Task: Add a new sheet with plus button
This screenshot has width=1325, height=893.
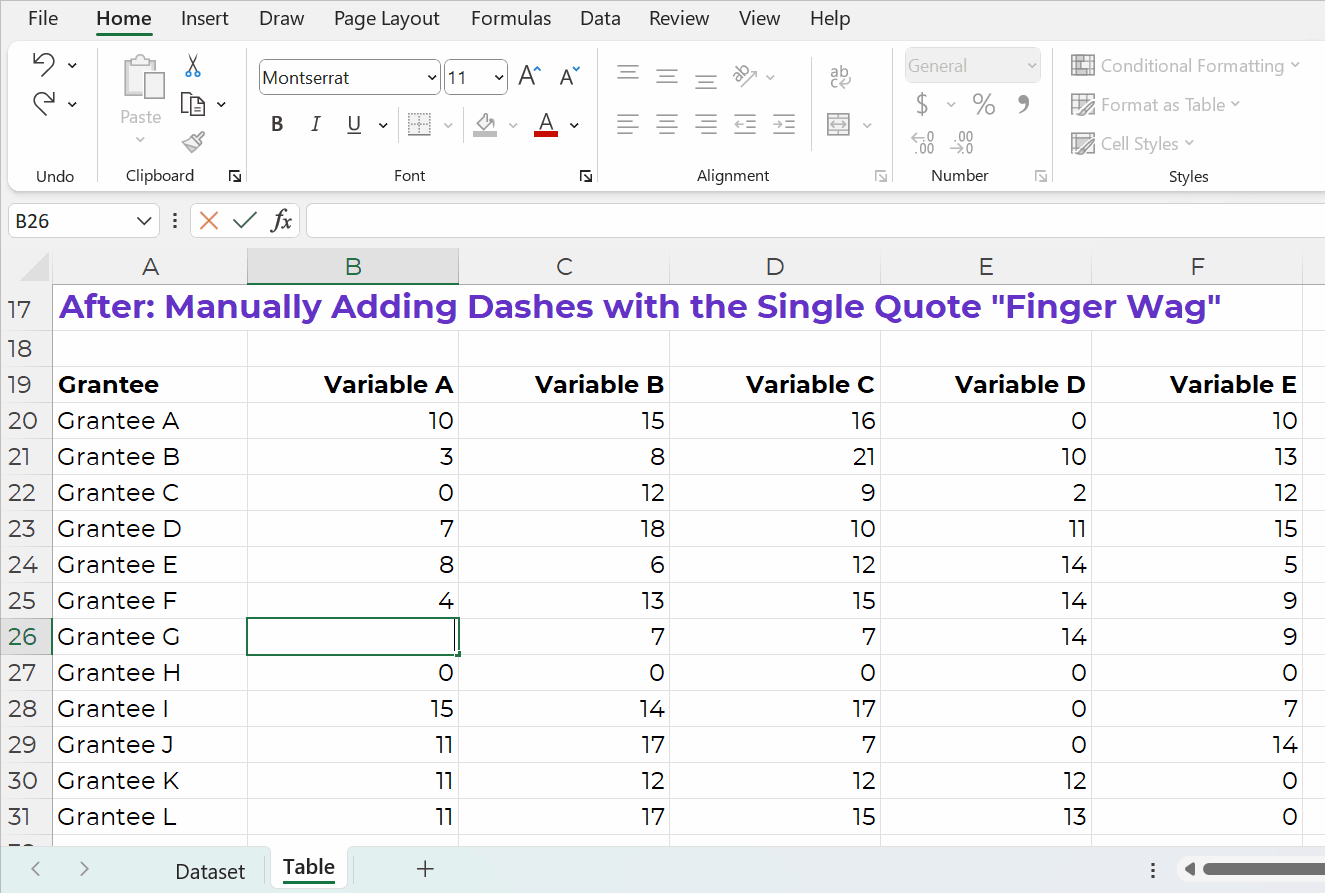Action: (425, 869)
